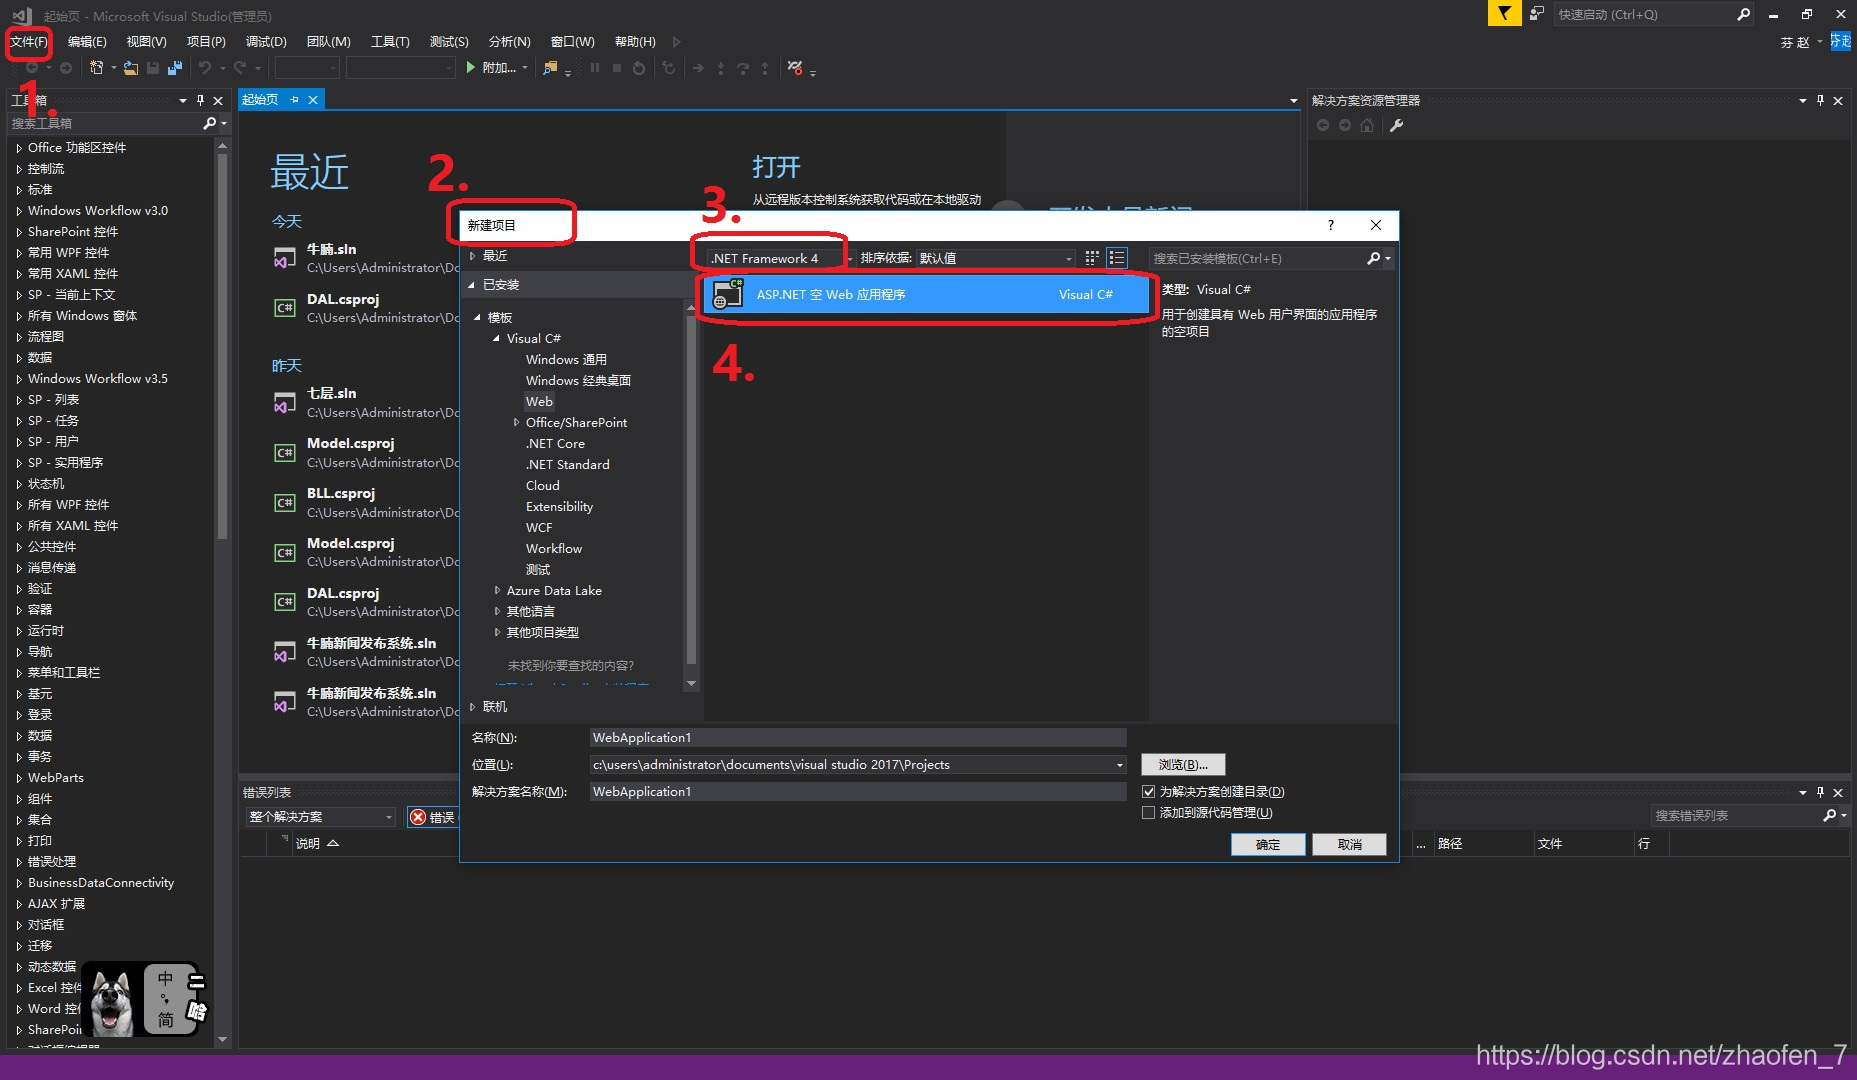Open the Tools (工具) menu
Image resolution: width=1857 pixels, height=1080 pixels.
click(x=390, y=41)
